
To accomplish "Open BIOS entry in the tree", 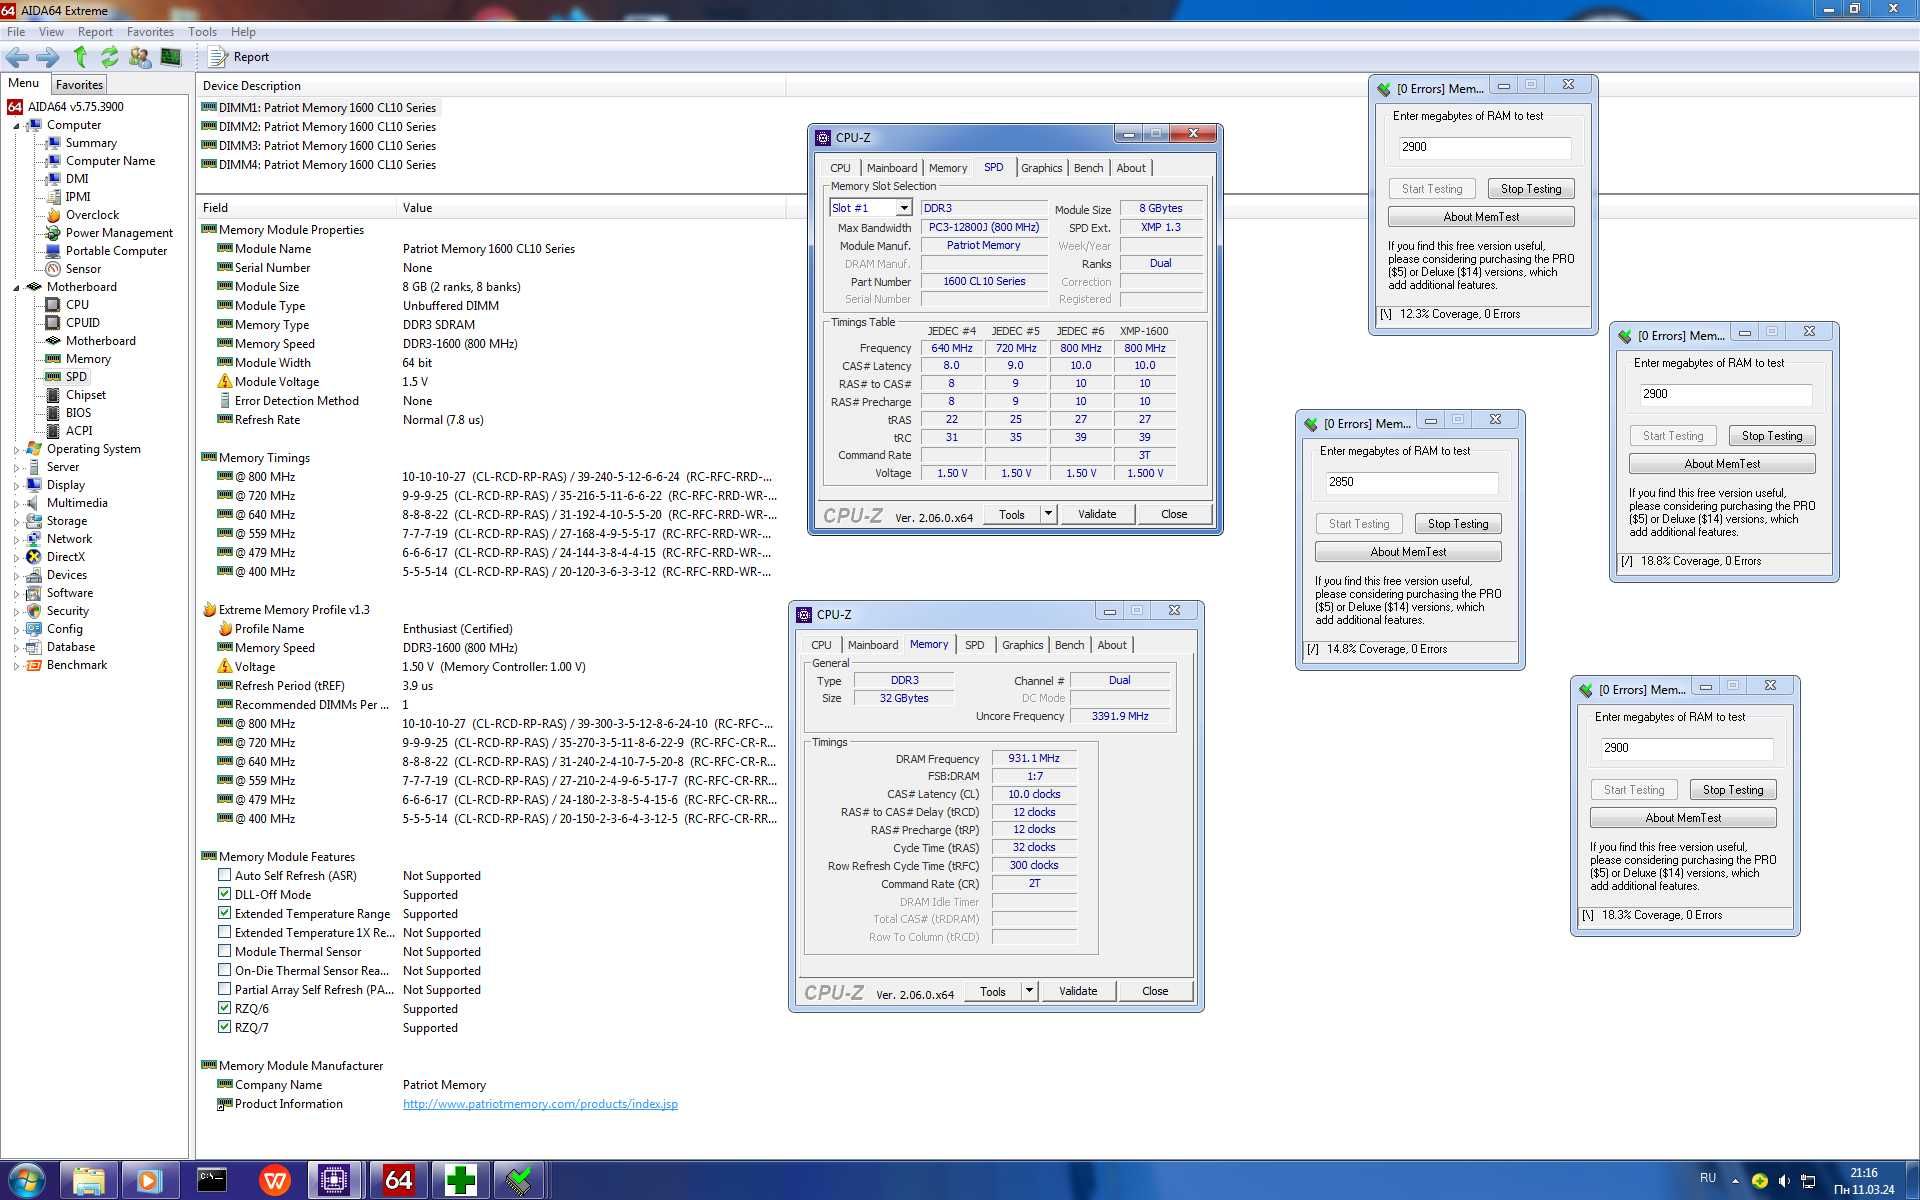I will [78, 413].
